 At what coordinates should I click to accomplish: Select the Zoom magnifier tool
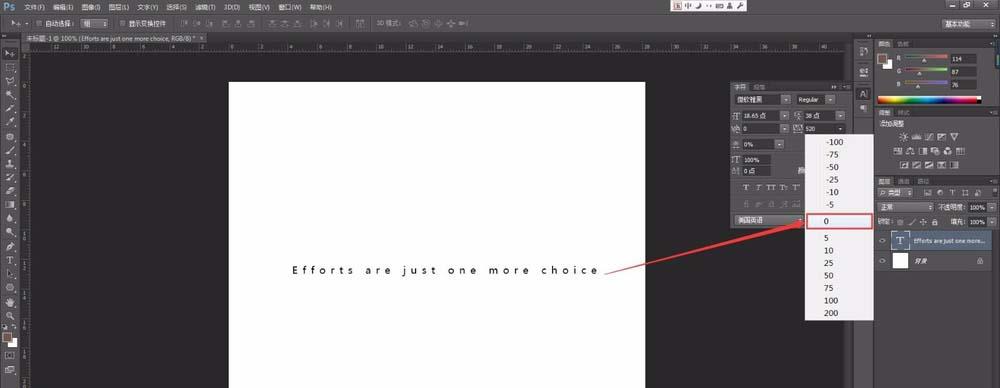10,315
